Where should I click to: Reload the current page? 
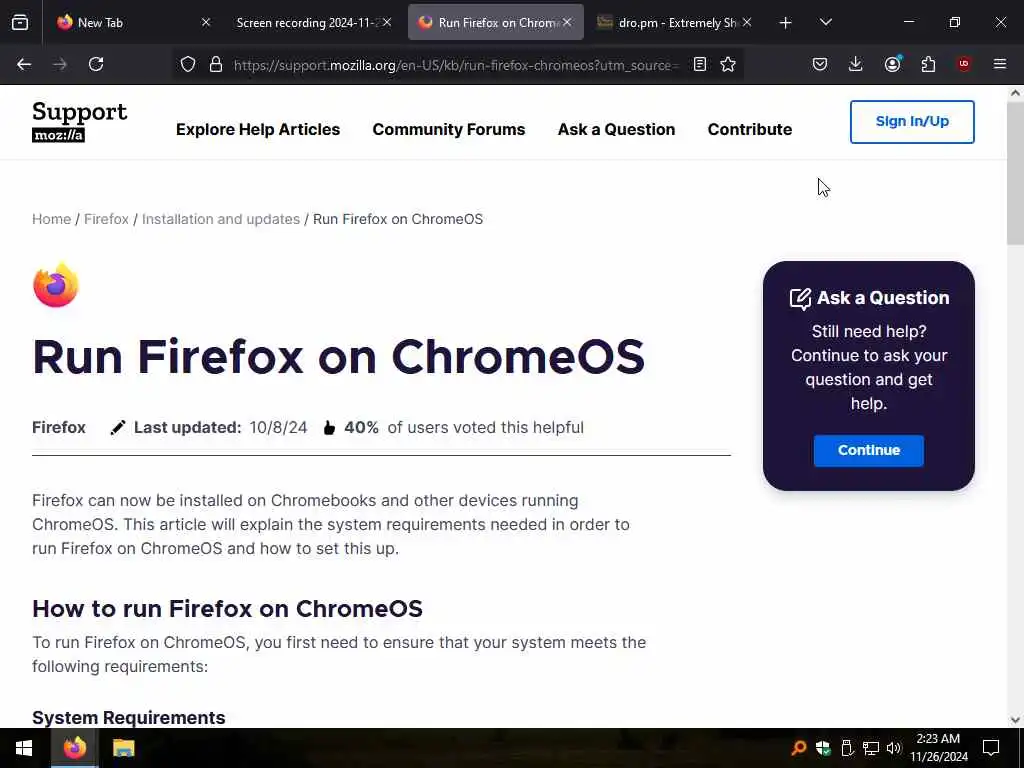(x=96, y=64)
